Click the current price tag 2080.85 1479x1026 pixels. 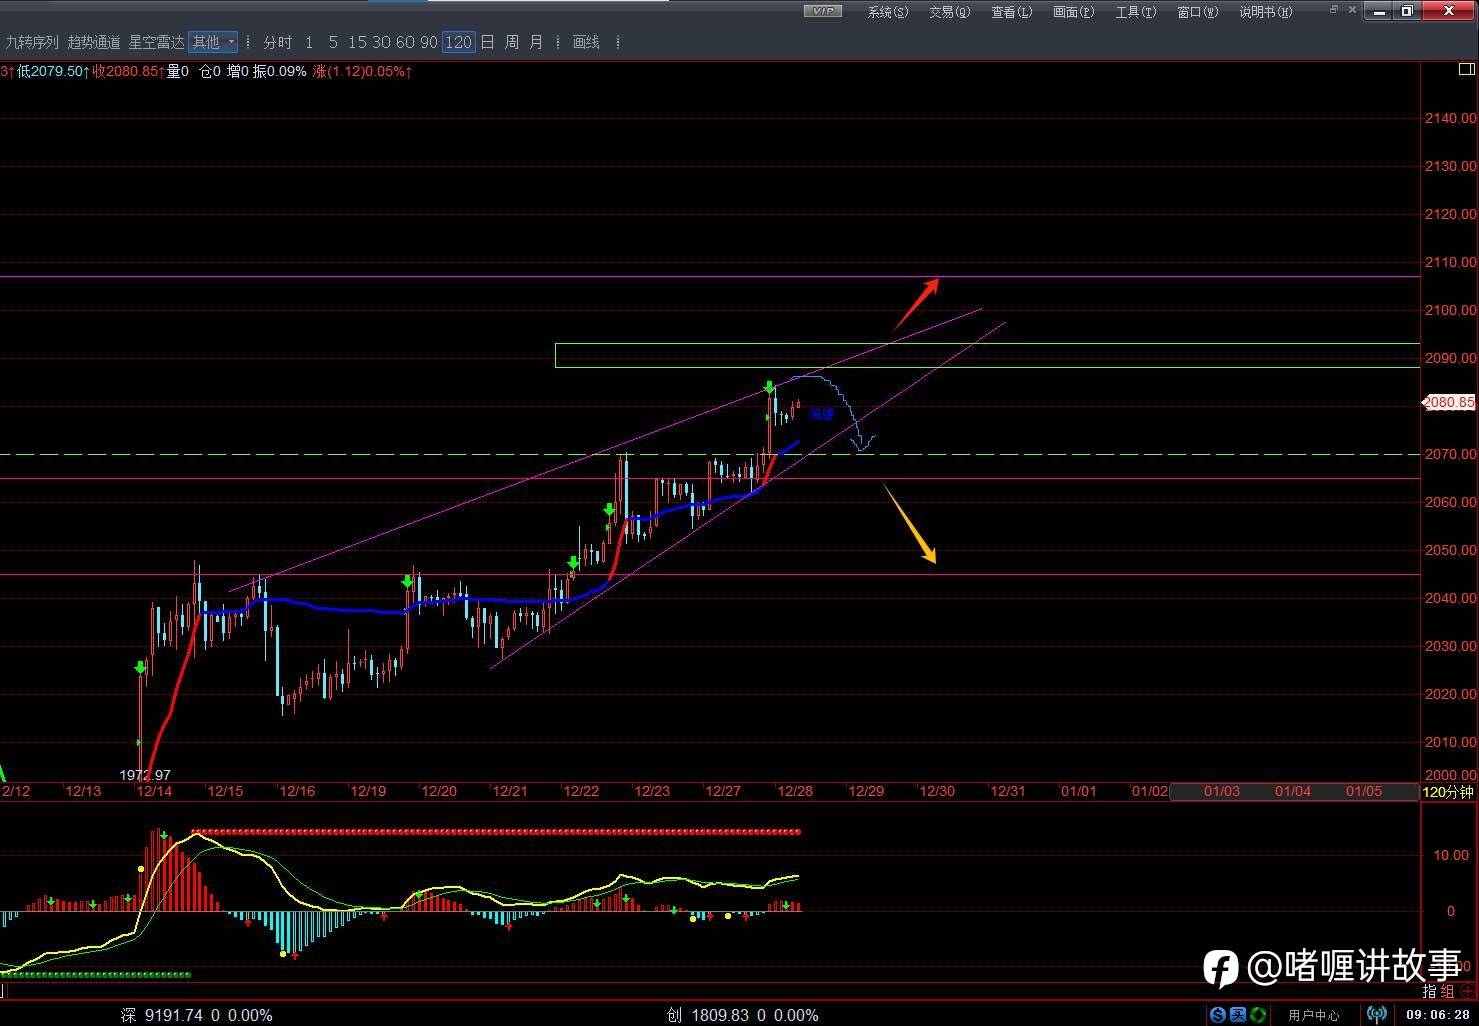1449,403
